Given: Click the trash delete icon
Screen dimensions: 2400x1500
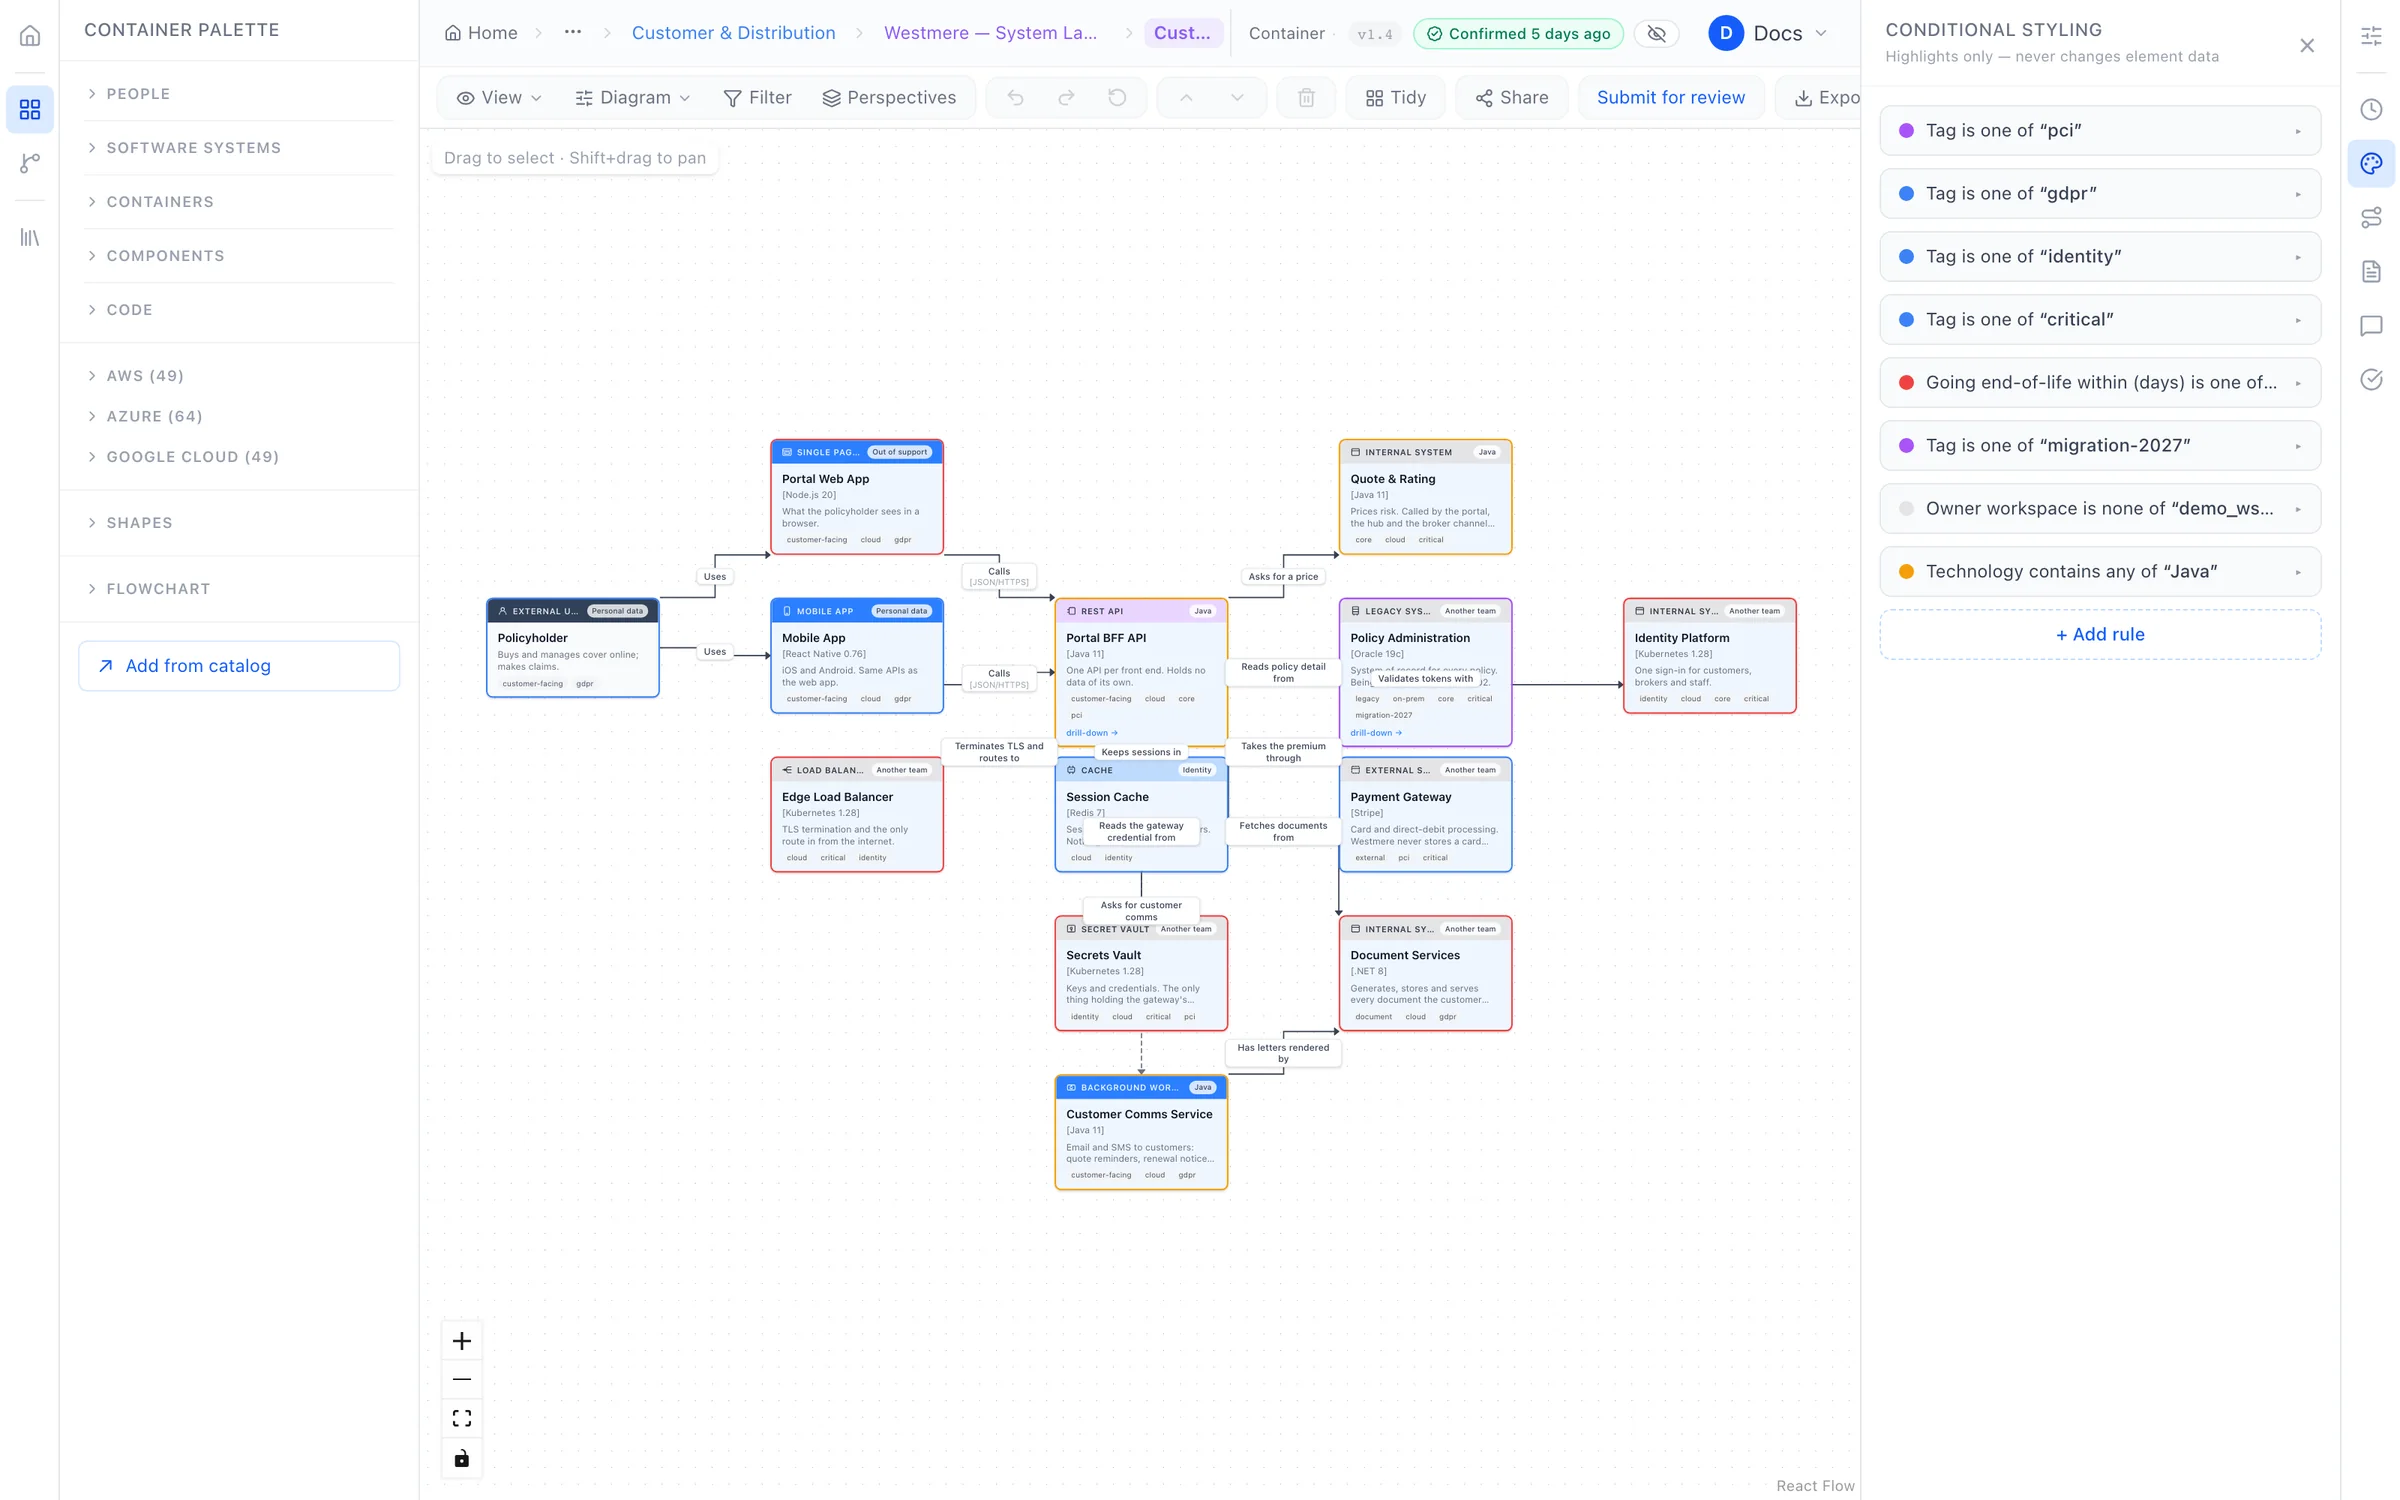Looking at the screenshot, I should (x=1306, y=98).
